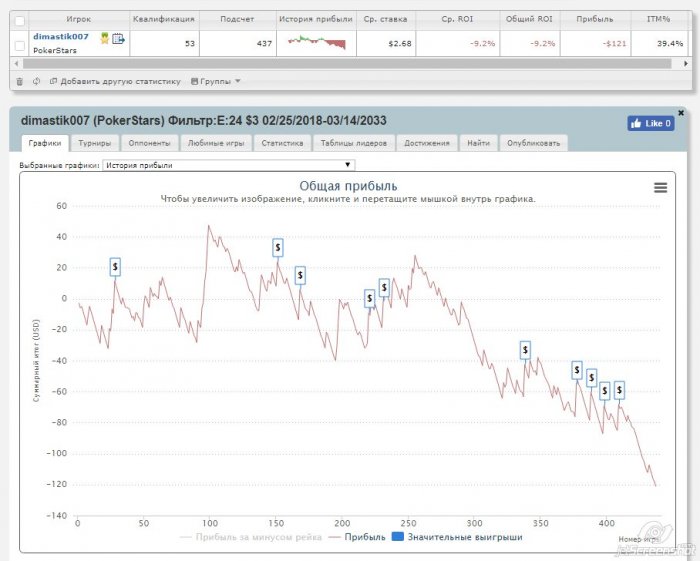This screenshot has height=561, width=700.
Task: Open the dimastik007 player link
Action: coord(61,37)
